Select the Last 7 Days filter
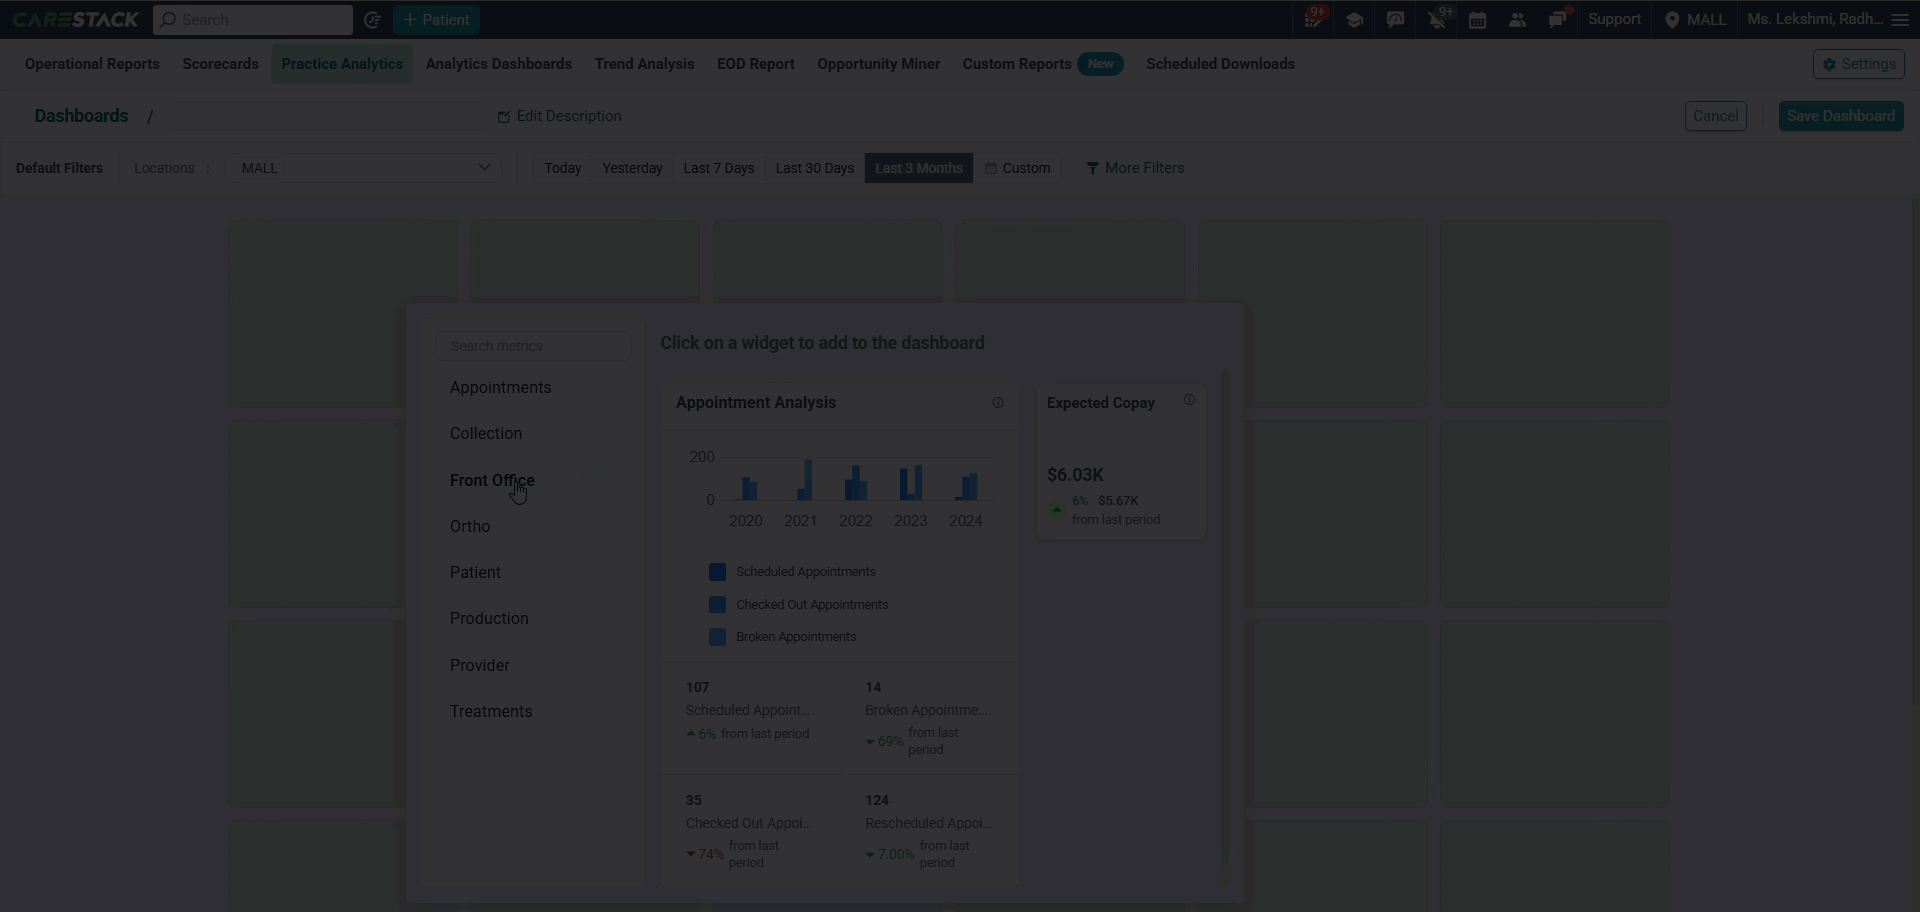This screenshot has width=1920, height=912. 719,168
